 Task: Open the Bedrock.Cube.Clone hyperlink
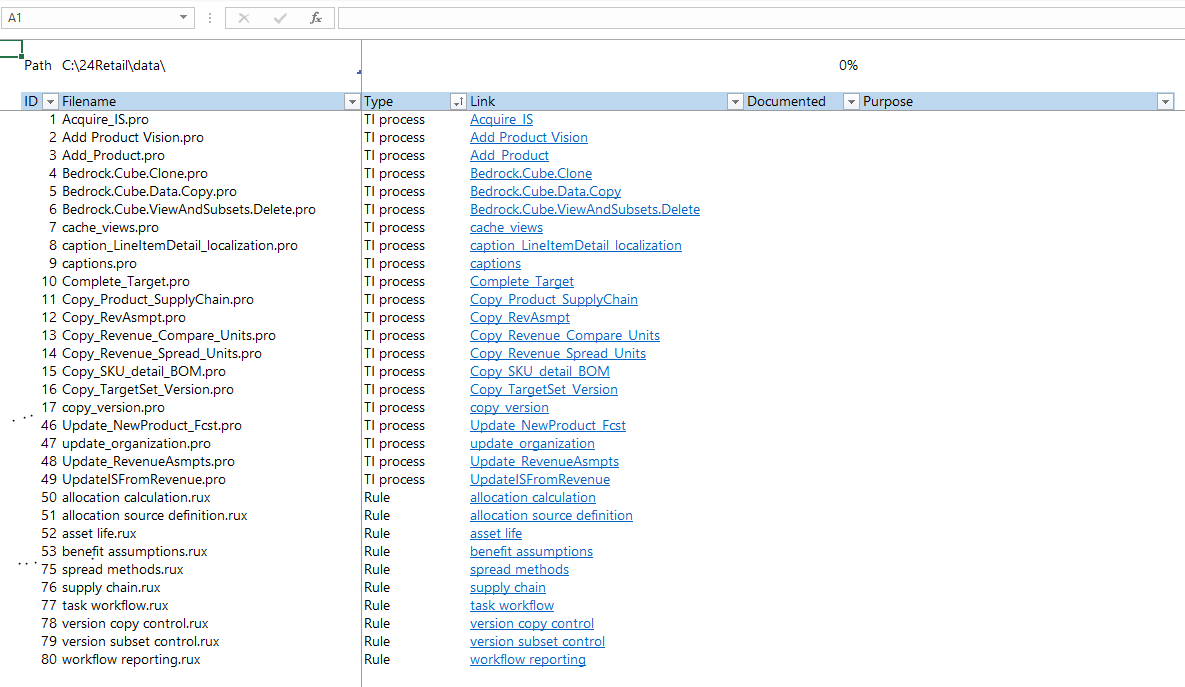[x=531, y=174]
